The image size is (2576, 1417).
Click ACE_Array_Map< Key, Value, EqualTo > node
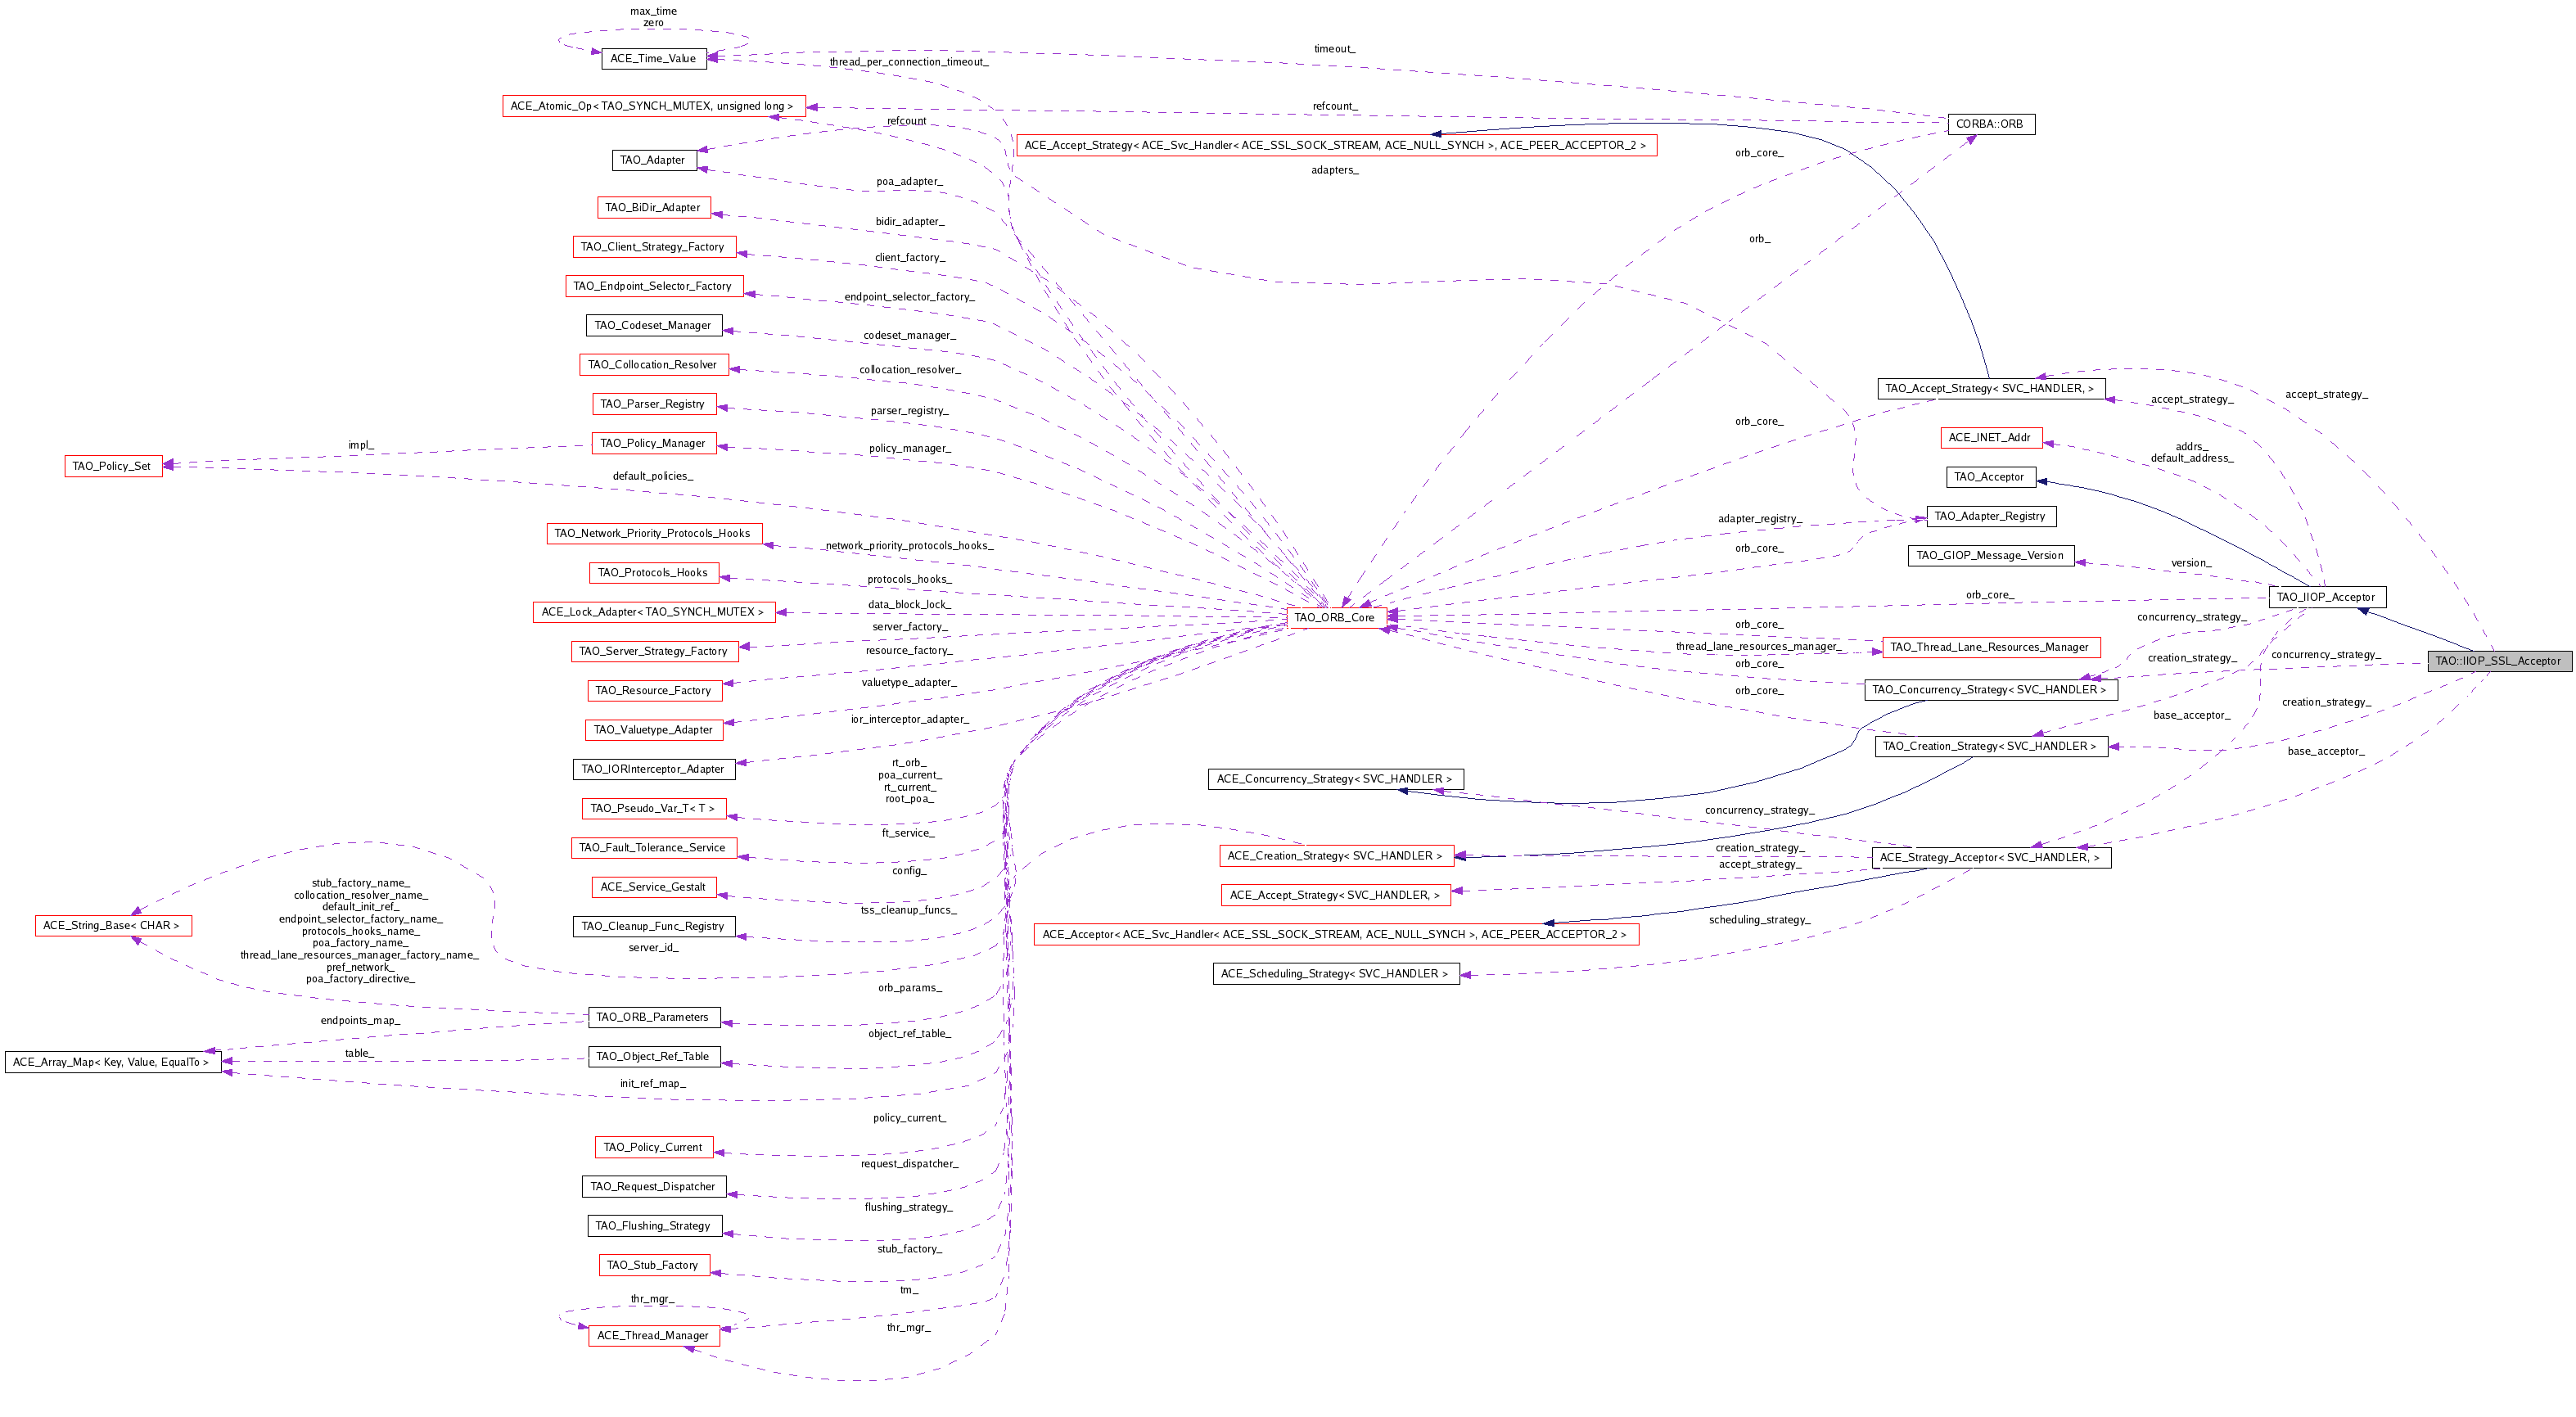[111, 1062]
